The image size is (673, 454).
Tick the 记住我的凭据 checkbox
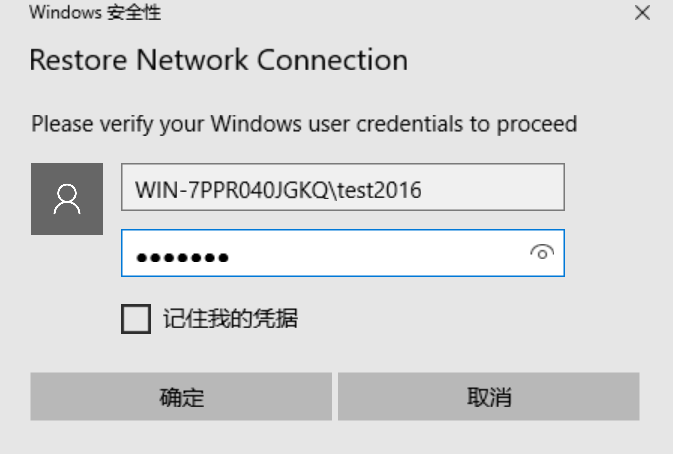coord(136,319)
